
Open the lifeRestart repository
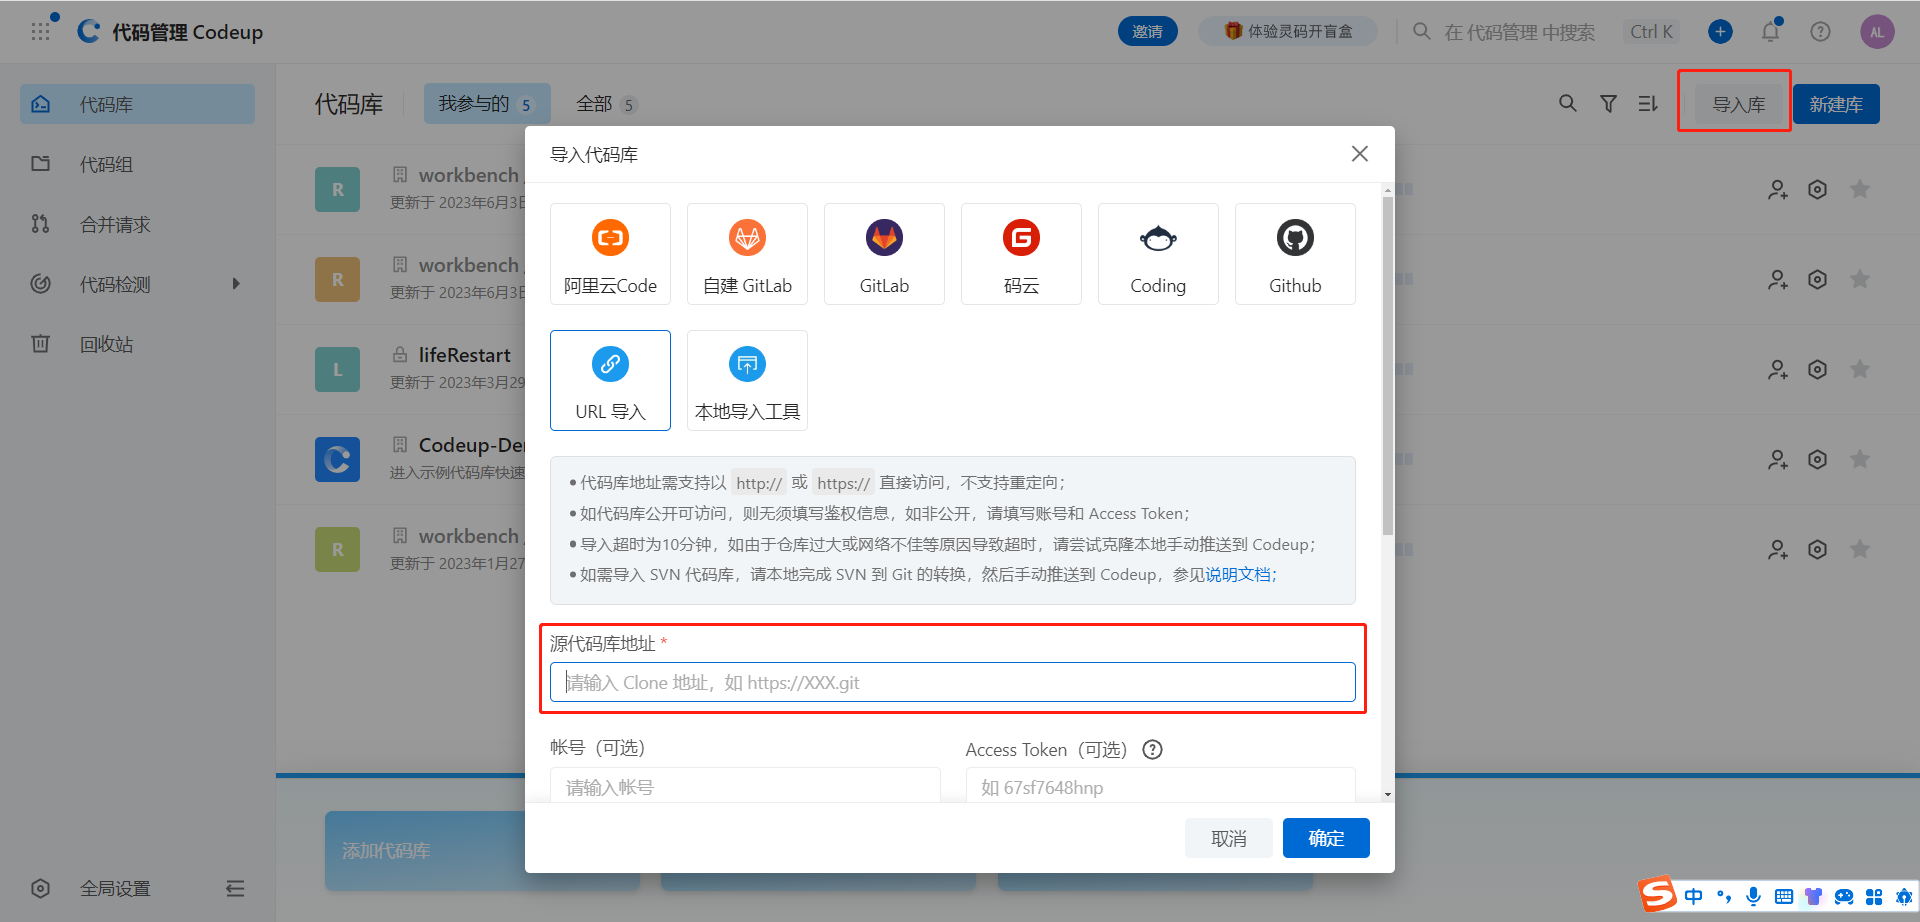click(464, 355)
